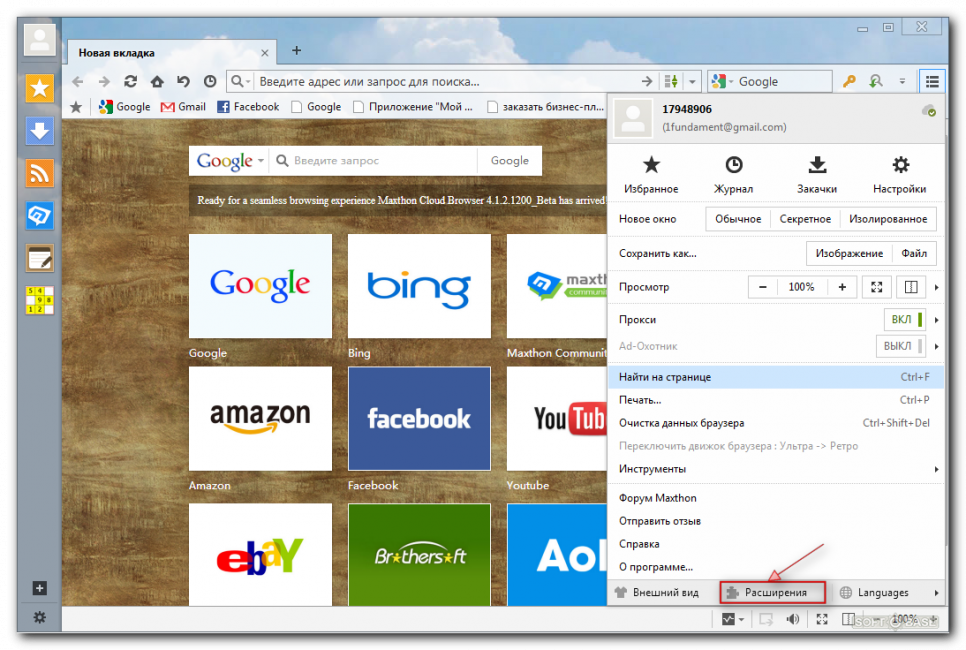The image size is (966, 650).
Task: Save the page as Изображение
Action: click(849, 254)
